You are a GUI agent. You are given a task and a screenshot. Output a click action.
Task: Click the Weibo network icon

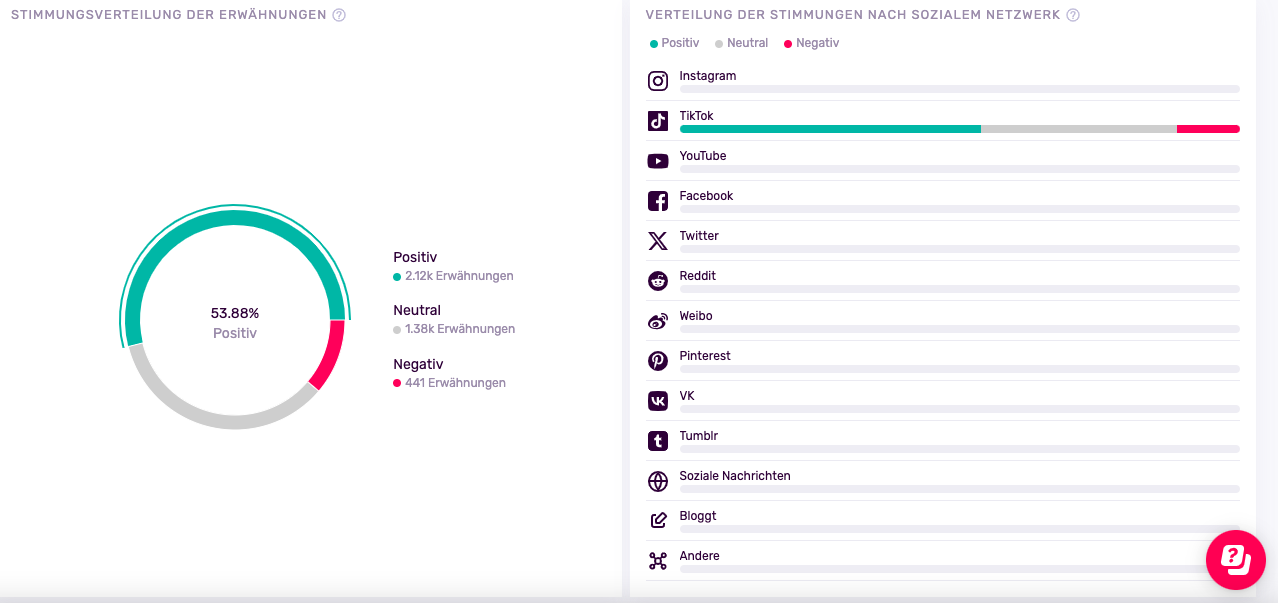tap(658, 321)
